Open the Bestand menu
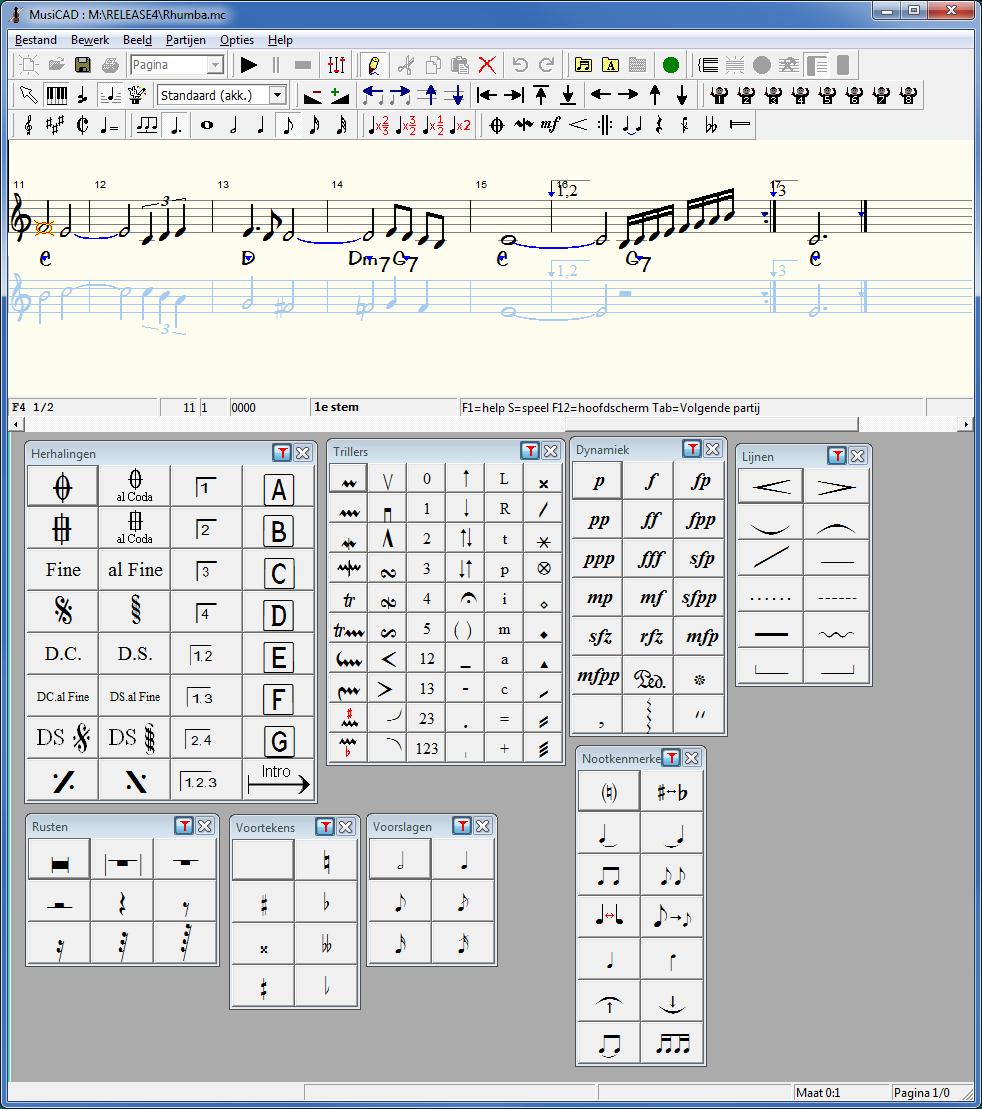This screenshot has height=1109, width=982. coord(35,40)
